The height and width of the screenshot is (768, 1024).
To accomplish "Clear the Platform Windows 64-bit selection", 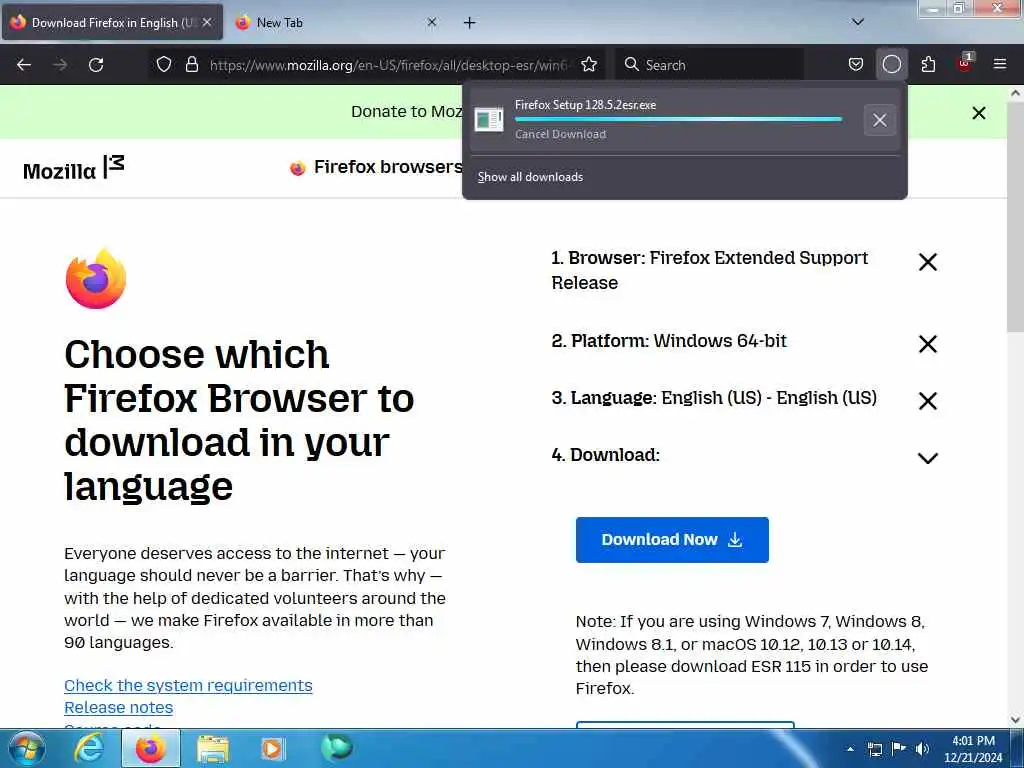I will (927, 344).
